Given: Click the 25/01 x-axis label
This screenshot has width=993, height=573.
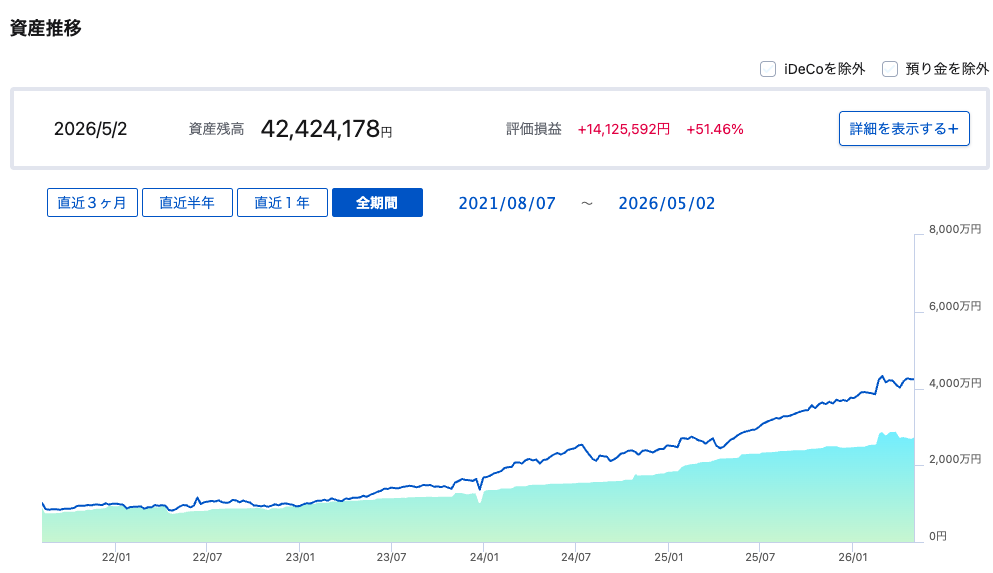Looking at the screenshot, I should (x=669, y=557).
